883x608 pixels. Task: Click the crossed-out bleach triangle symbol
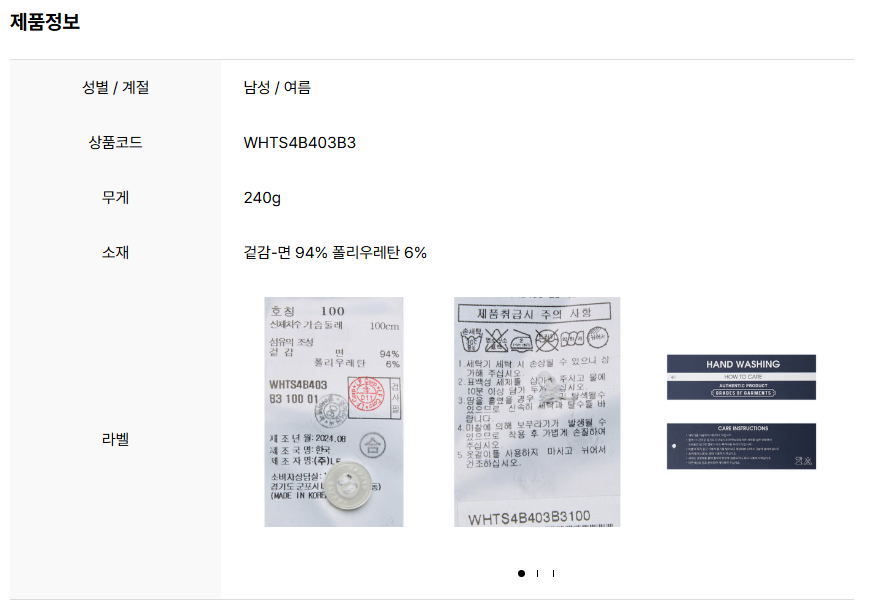click(496, 340)
